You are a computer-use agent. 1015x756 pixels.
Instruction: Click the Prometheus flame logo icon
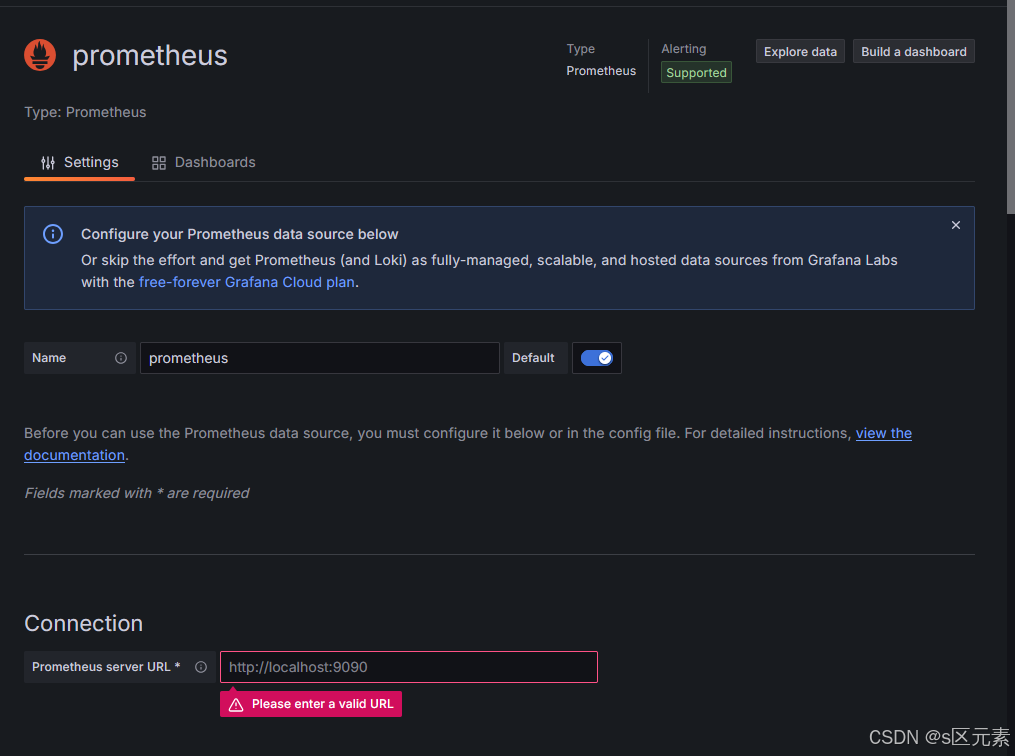(40, 55)
